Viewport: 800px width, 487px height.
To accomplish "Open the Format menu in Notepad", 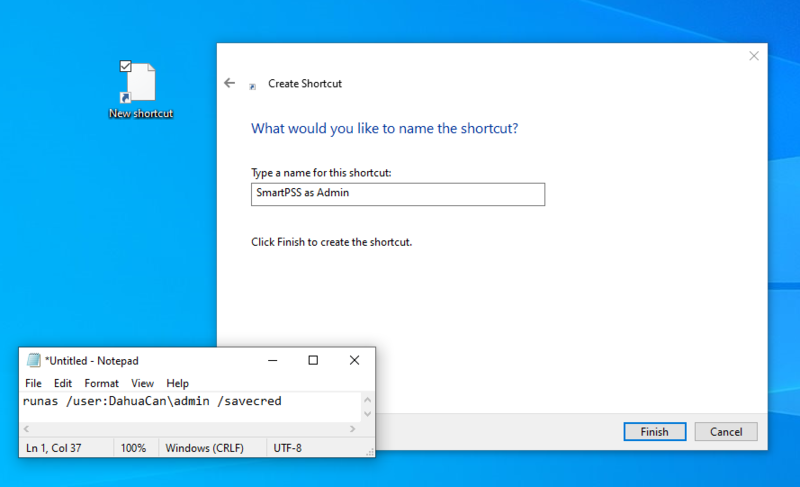I will 101,383.
